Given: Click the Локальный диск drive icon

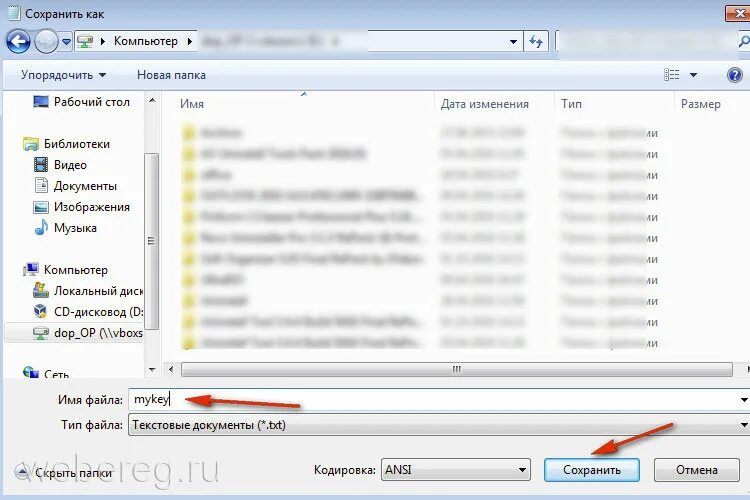Looking at the screenshot, I should tap(41, 290).
